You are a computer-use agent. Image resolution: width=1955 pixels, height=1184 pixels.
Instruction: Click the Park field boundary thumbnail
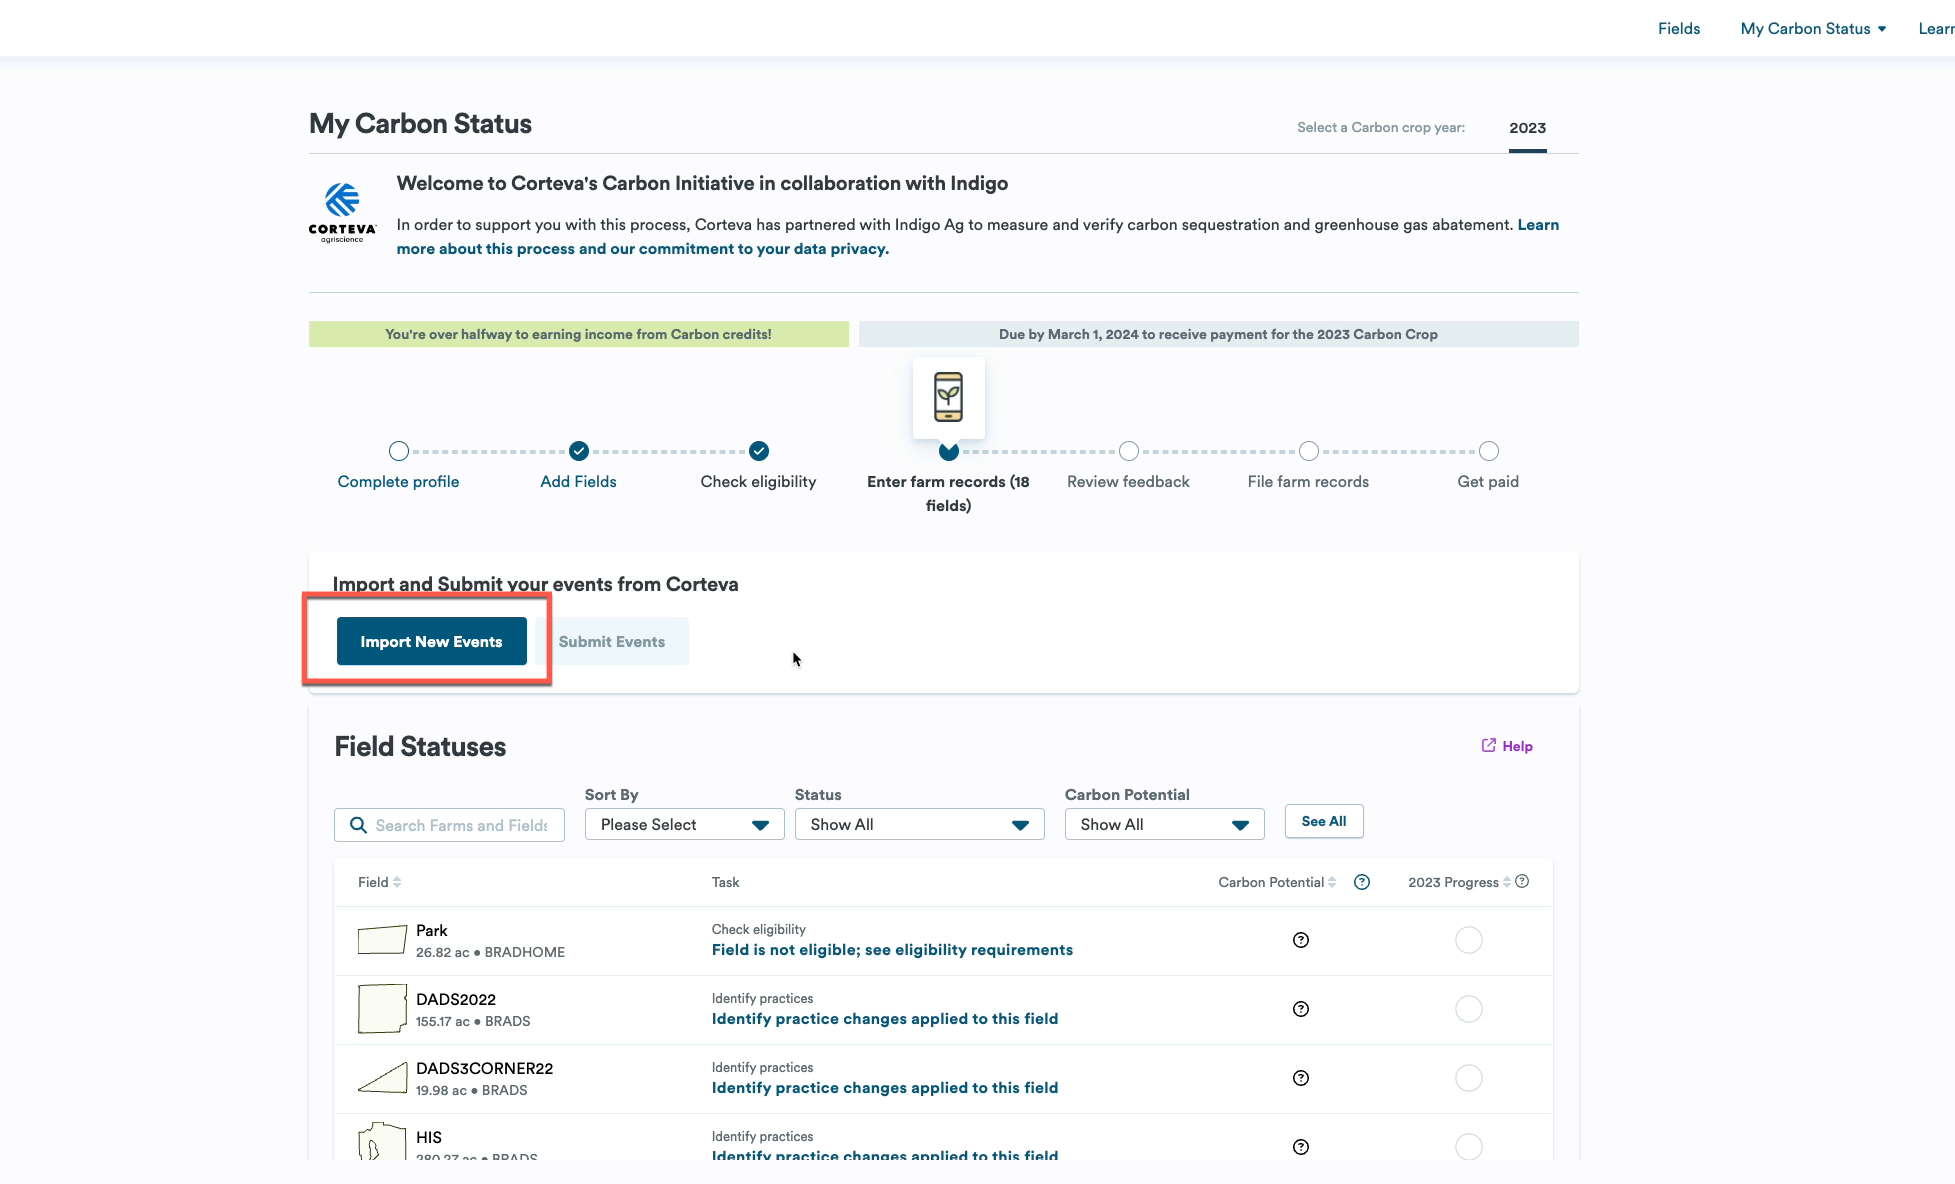[x=381, y=940]
